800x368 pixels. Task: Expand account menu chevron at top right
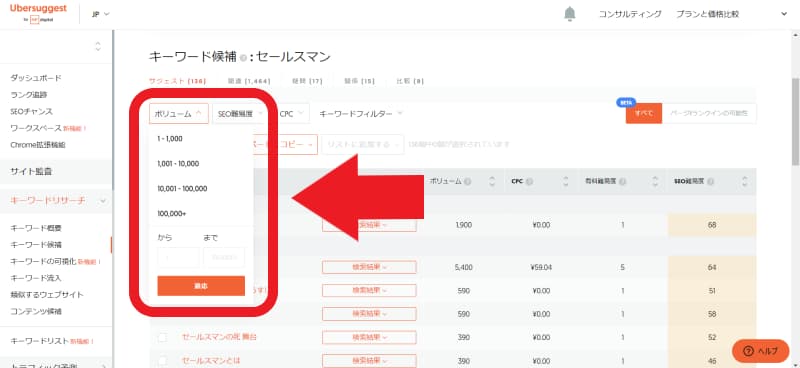coord(784,14)
